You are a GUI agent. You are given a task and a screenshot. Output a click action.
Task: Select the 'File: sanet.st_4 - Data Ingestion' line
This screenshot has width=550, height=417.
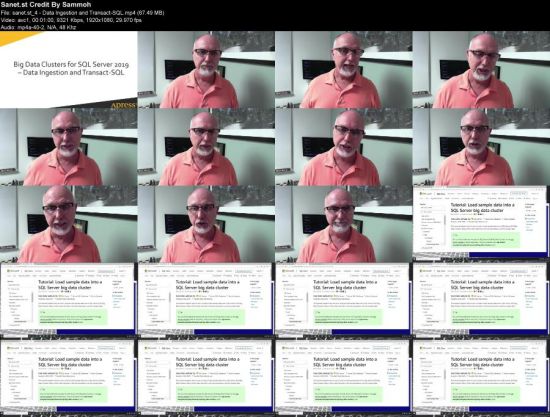pyautogui.click(x=82, y=13)
